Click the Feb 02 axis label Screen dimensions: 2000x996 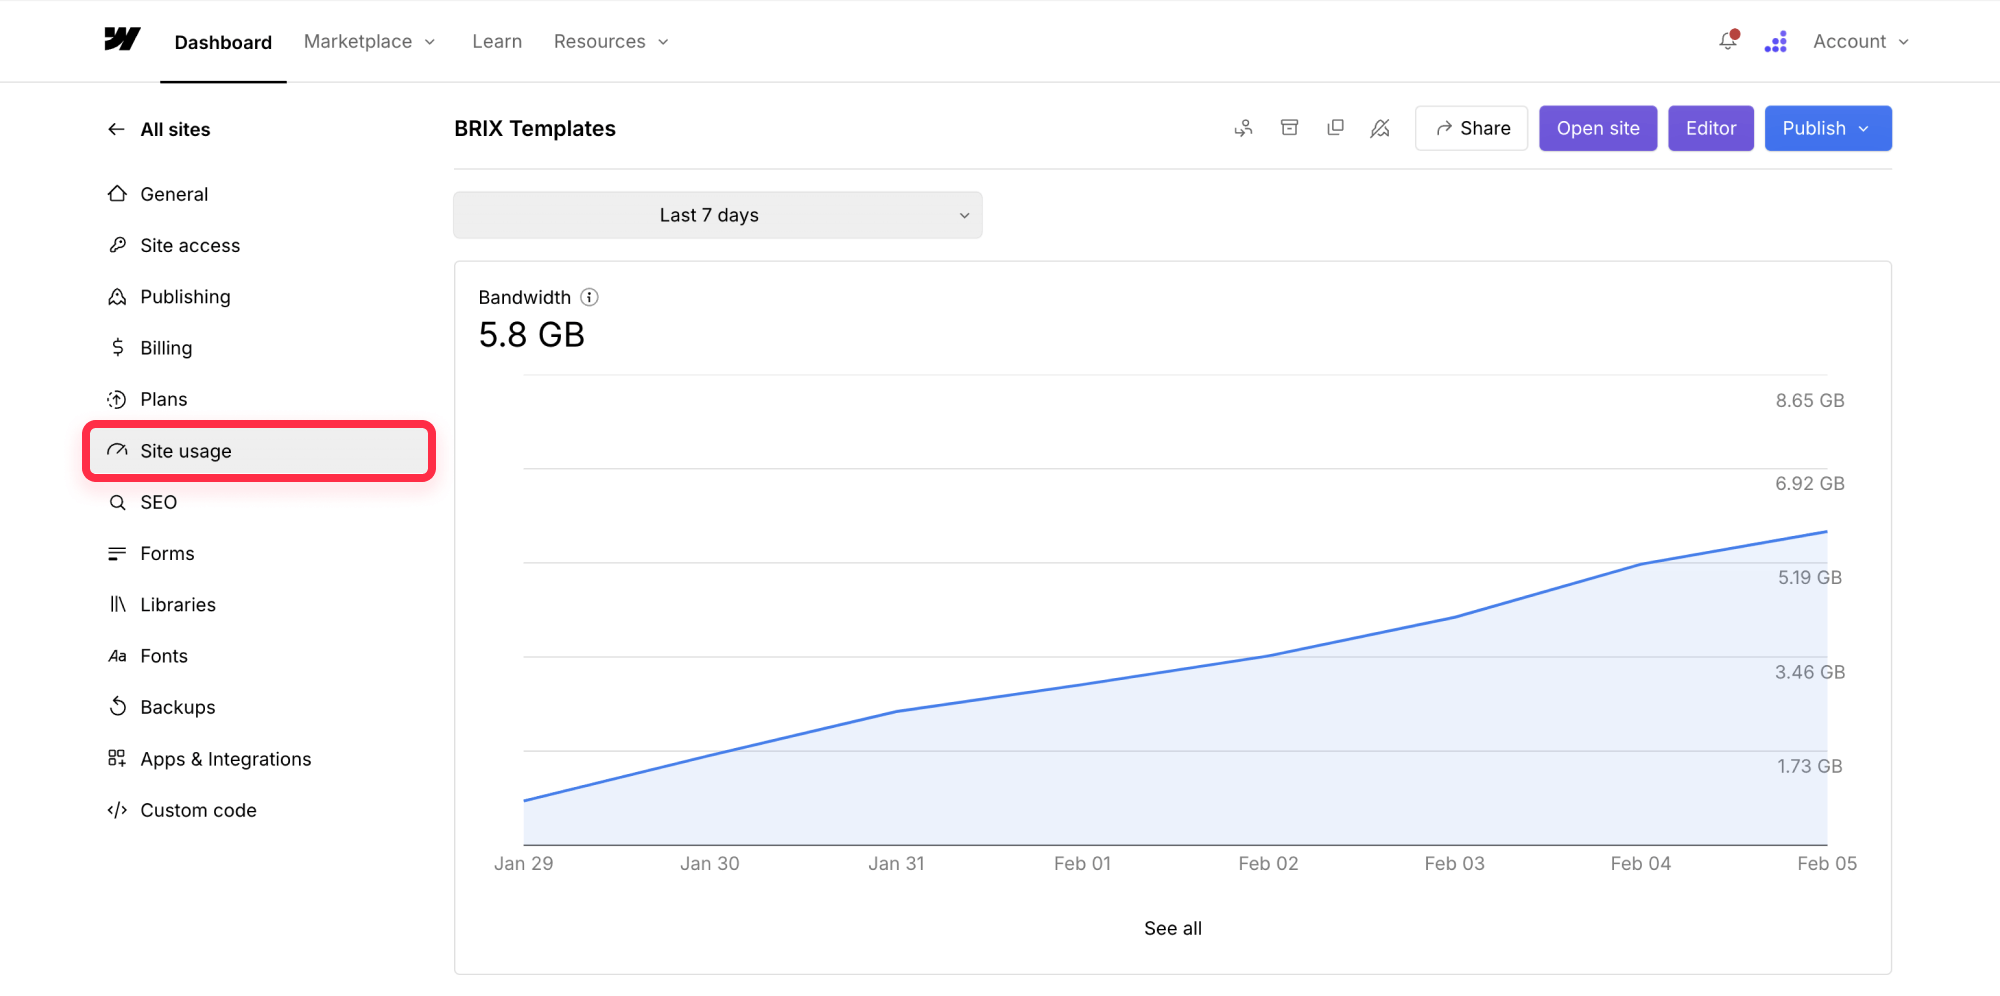(x=1268, y=863)
